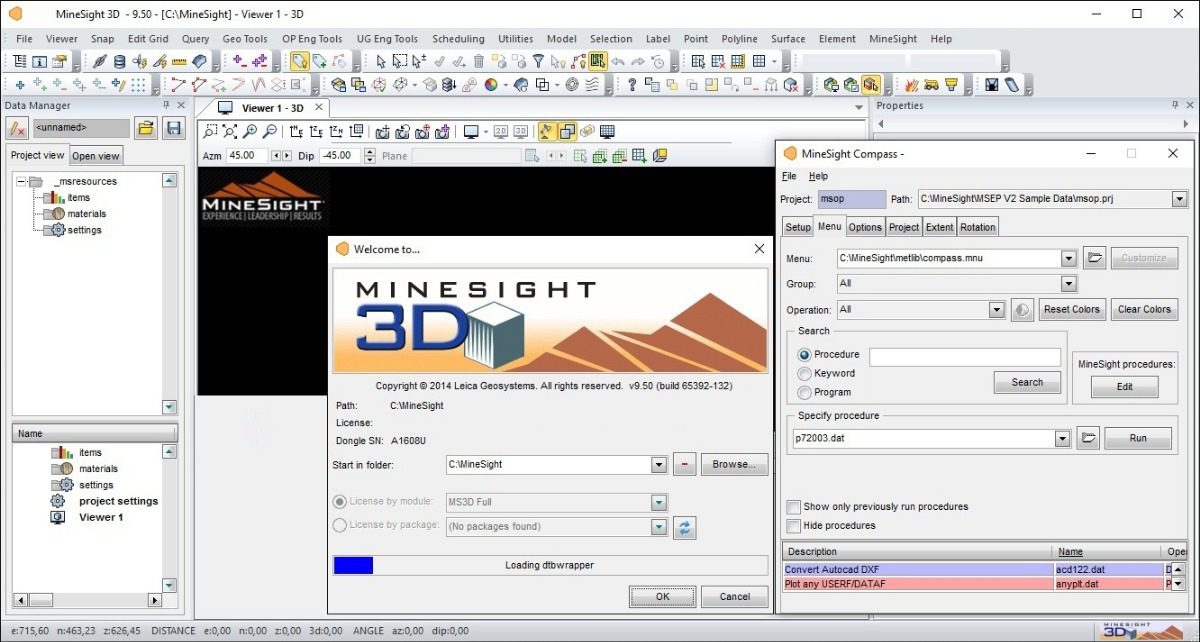Click the grid monitor icon in viewer toolbar
The width and height of the screenshot is (1200, 642).
point(607,131)
